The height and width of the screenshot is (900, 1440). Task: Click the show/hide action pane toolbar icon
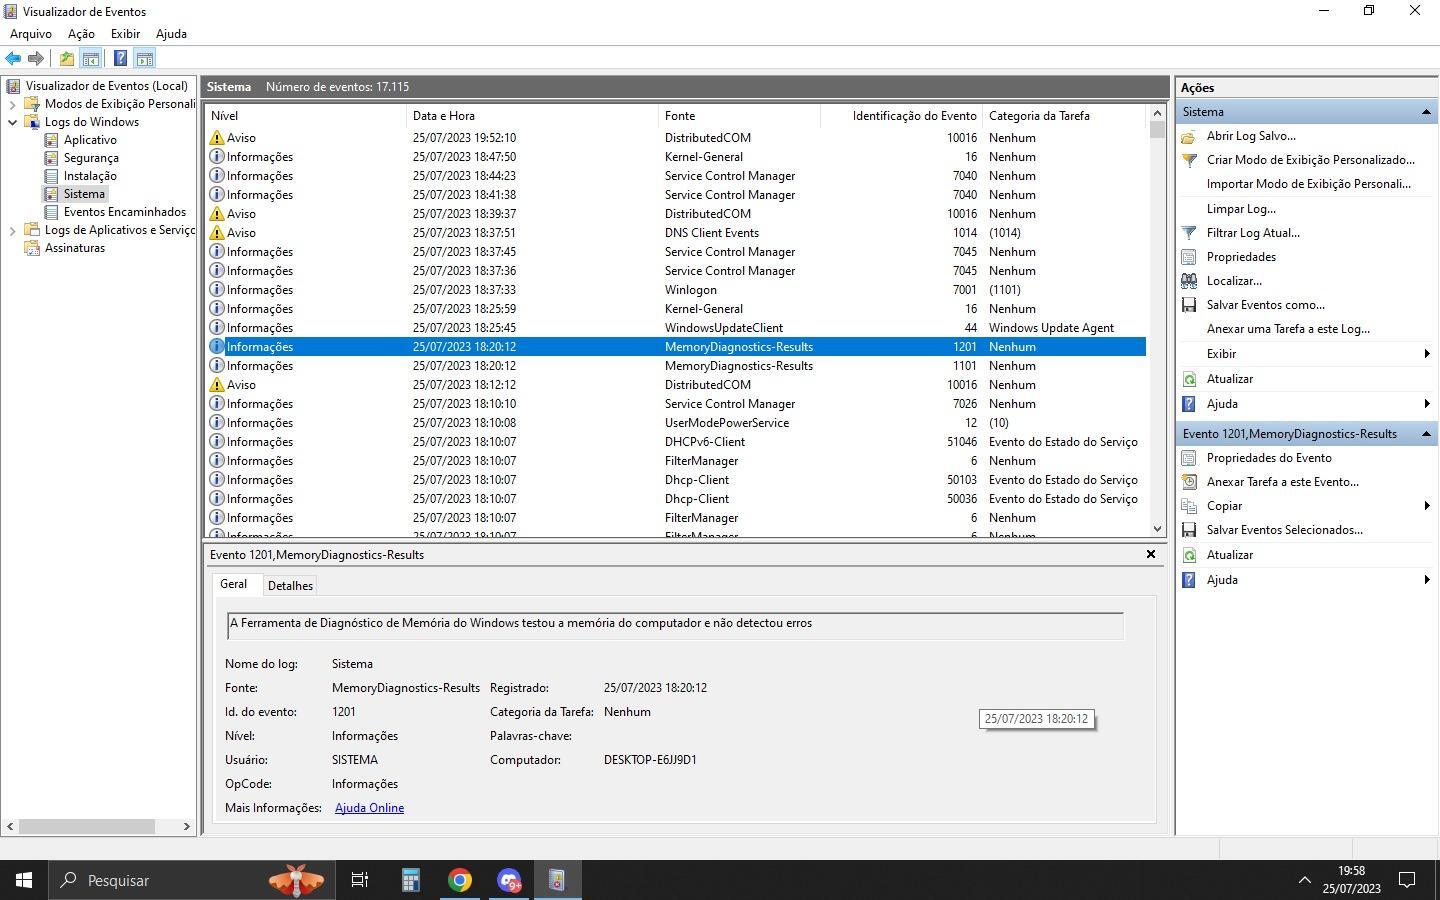pos(144,59)
